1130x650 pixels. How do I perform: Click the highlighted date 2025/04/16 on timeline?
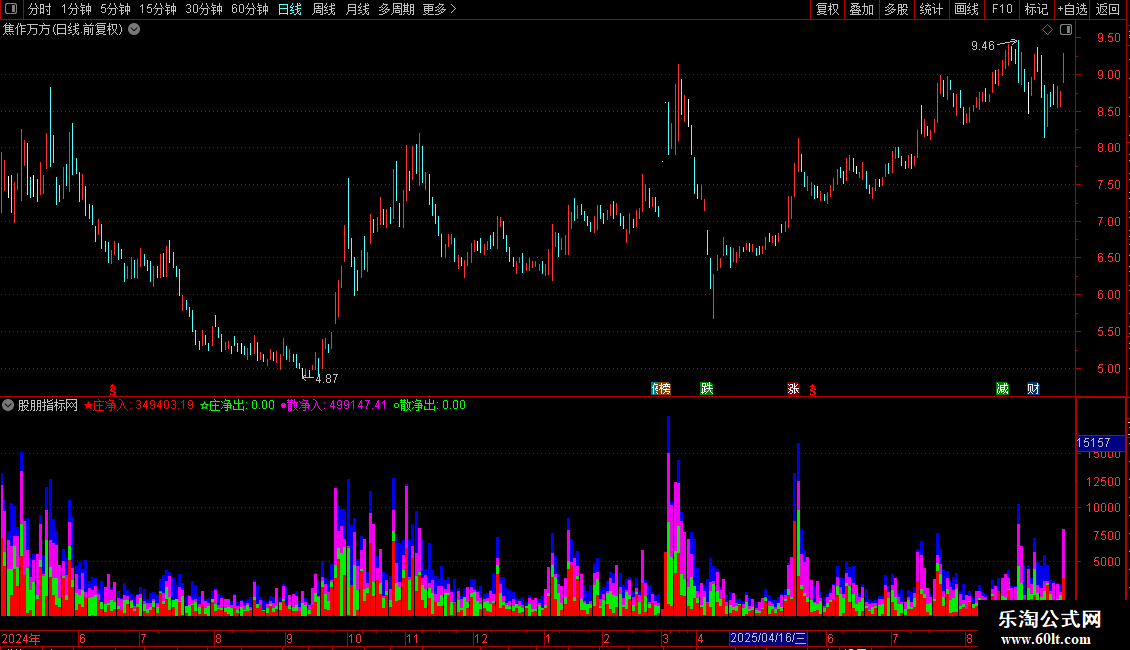[768, 638]
